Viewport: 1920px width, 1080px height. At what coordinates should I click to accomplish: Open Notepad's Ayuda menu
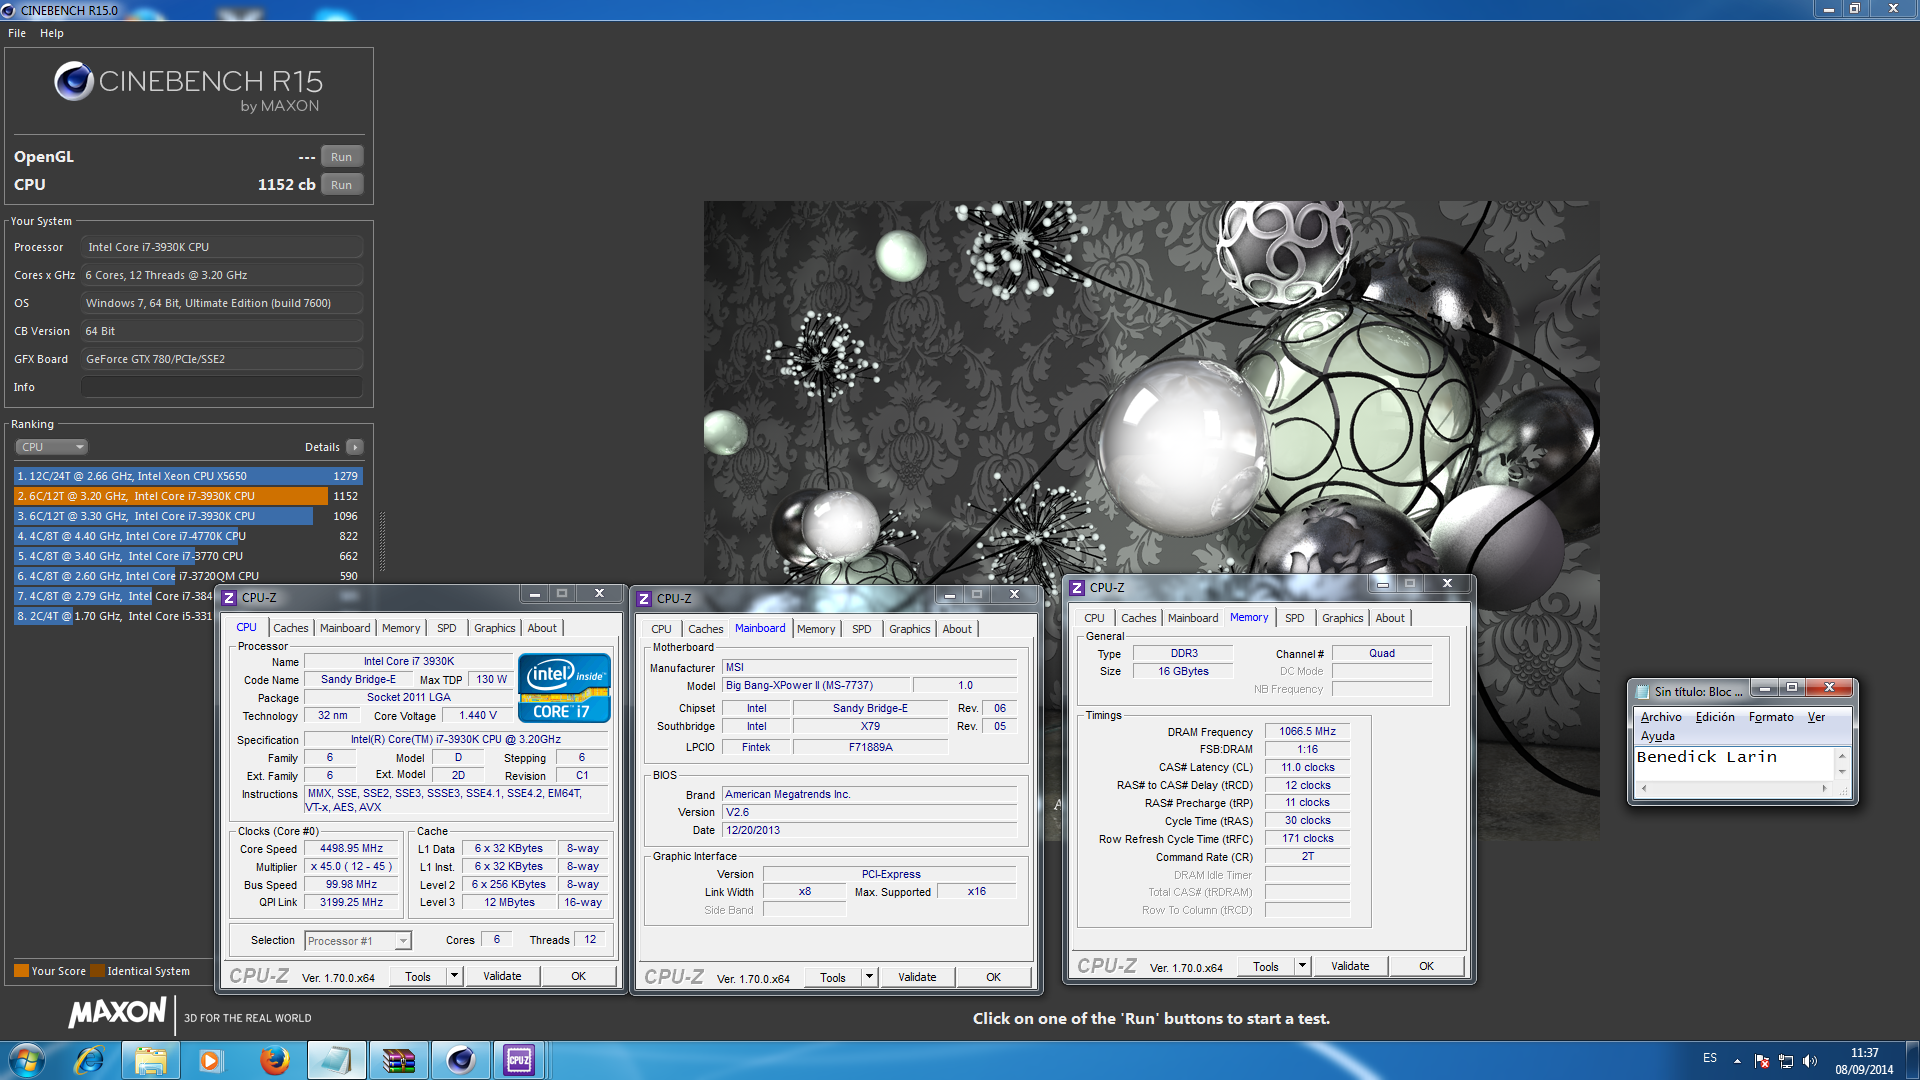[x=1657, y=736]
